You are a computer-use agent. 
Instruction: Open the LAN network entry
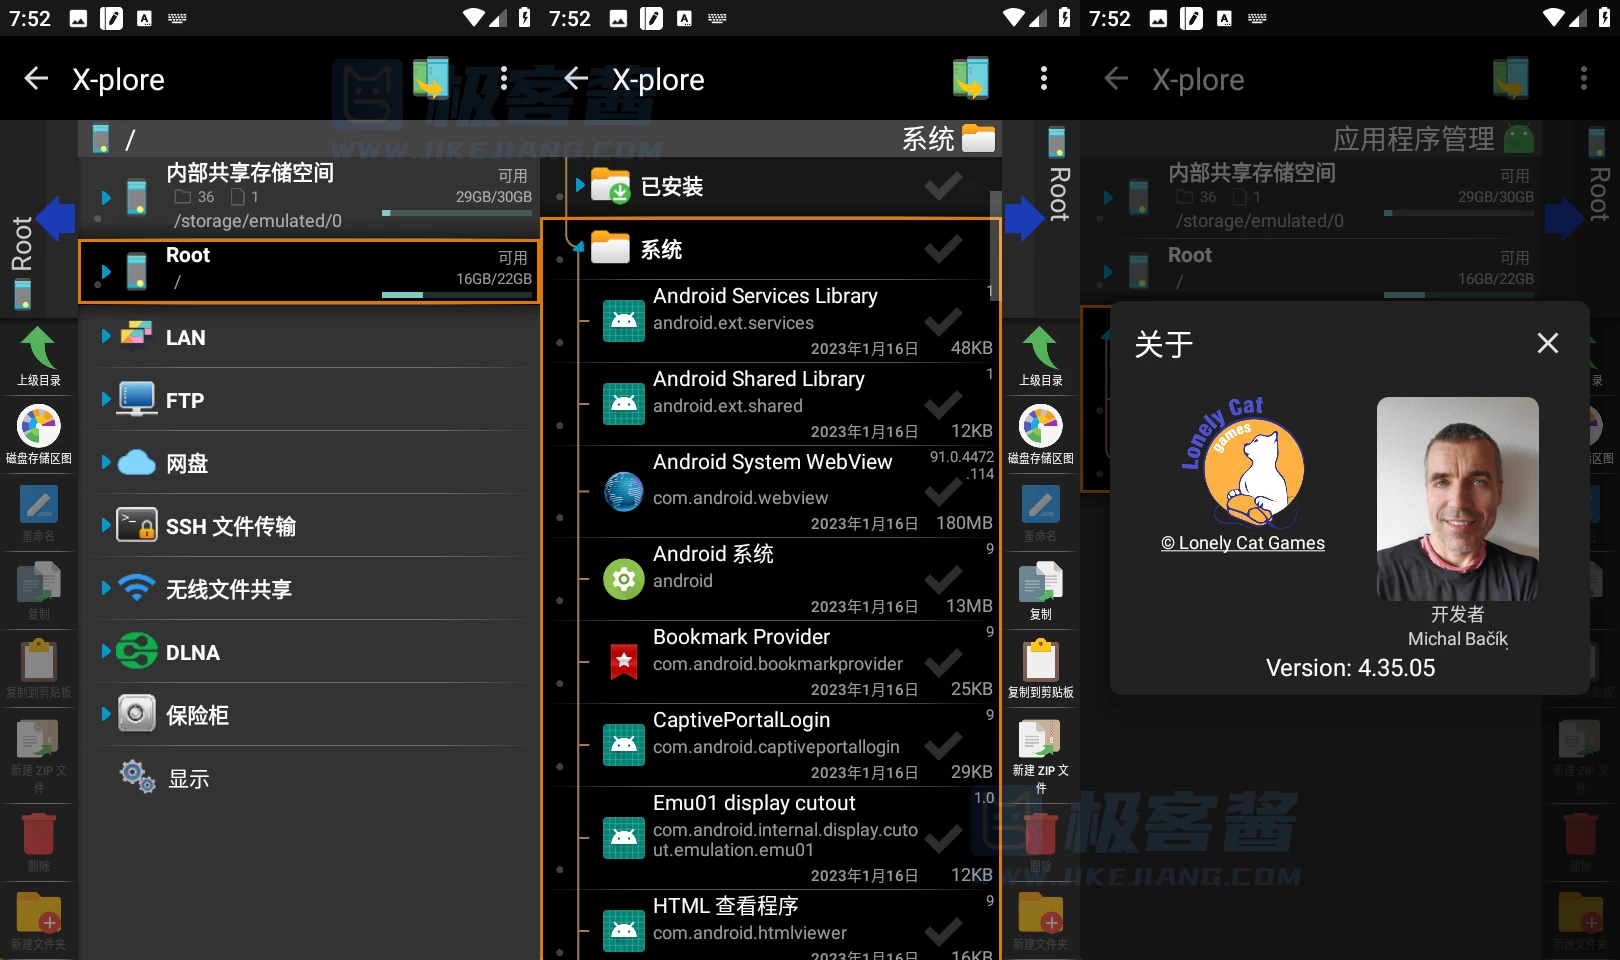point(310,337)
